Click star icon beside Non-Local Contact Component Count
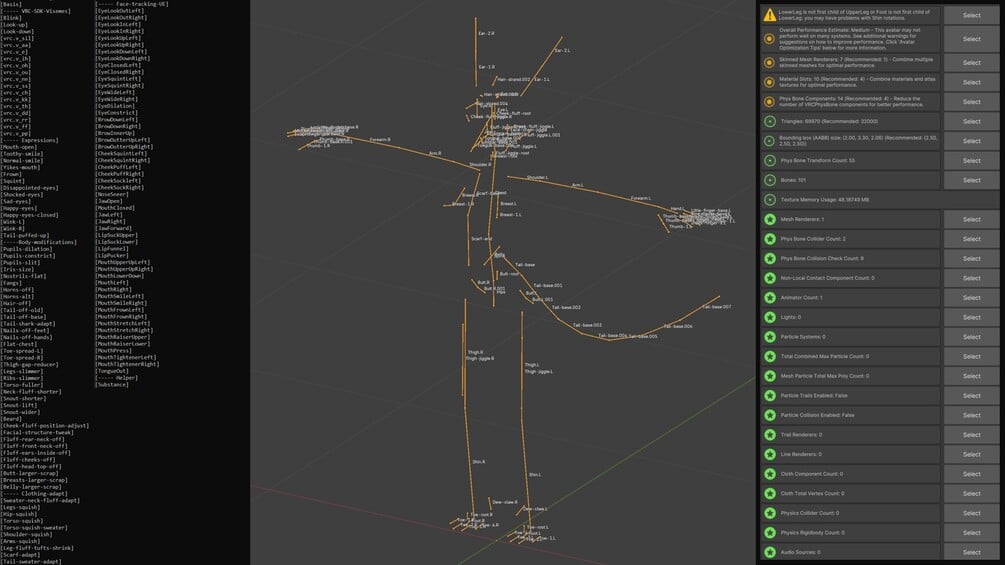The width and height of the screenshot is (1005, 565). click(770, 278)
